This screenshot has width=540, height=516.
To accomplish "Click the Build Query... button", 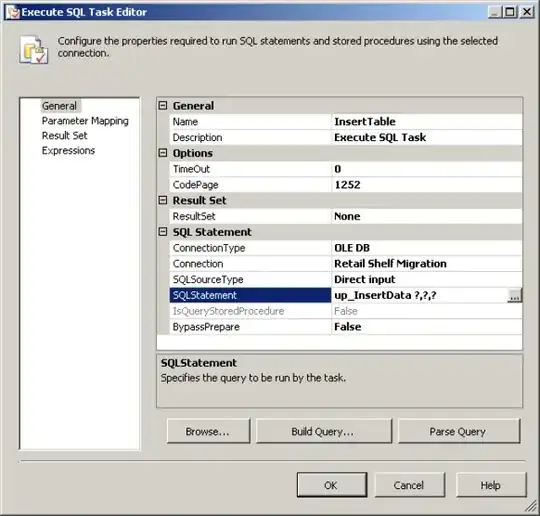I will coord(324,431).
